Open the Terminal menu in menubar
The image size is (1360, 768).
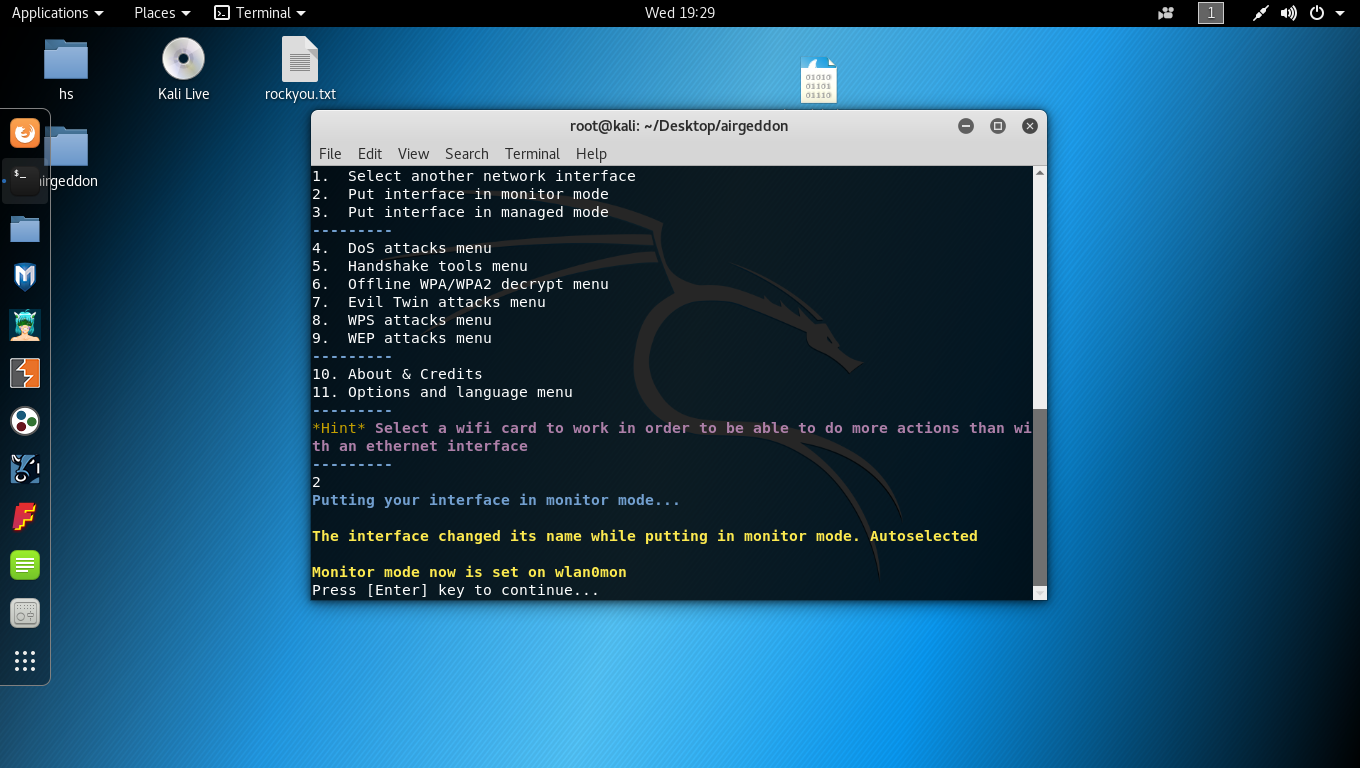click(x=532, y=154)
